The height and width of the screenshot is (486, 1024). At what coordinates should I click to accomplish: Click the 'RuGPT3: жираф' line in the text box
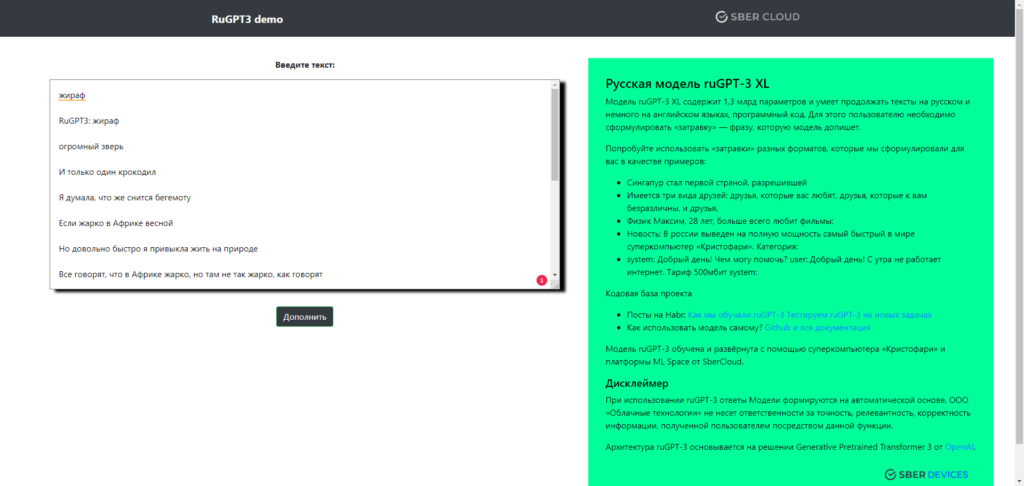pos(89,121)
